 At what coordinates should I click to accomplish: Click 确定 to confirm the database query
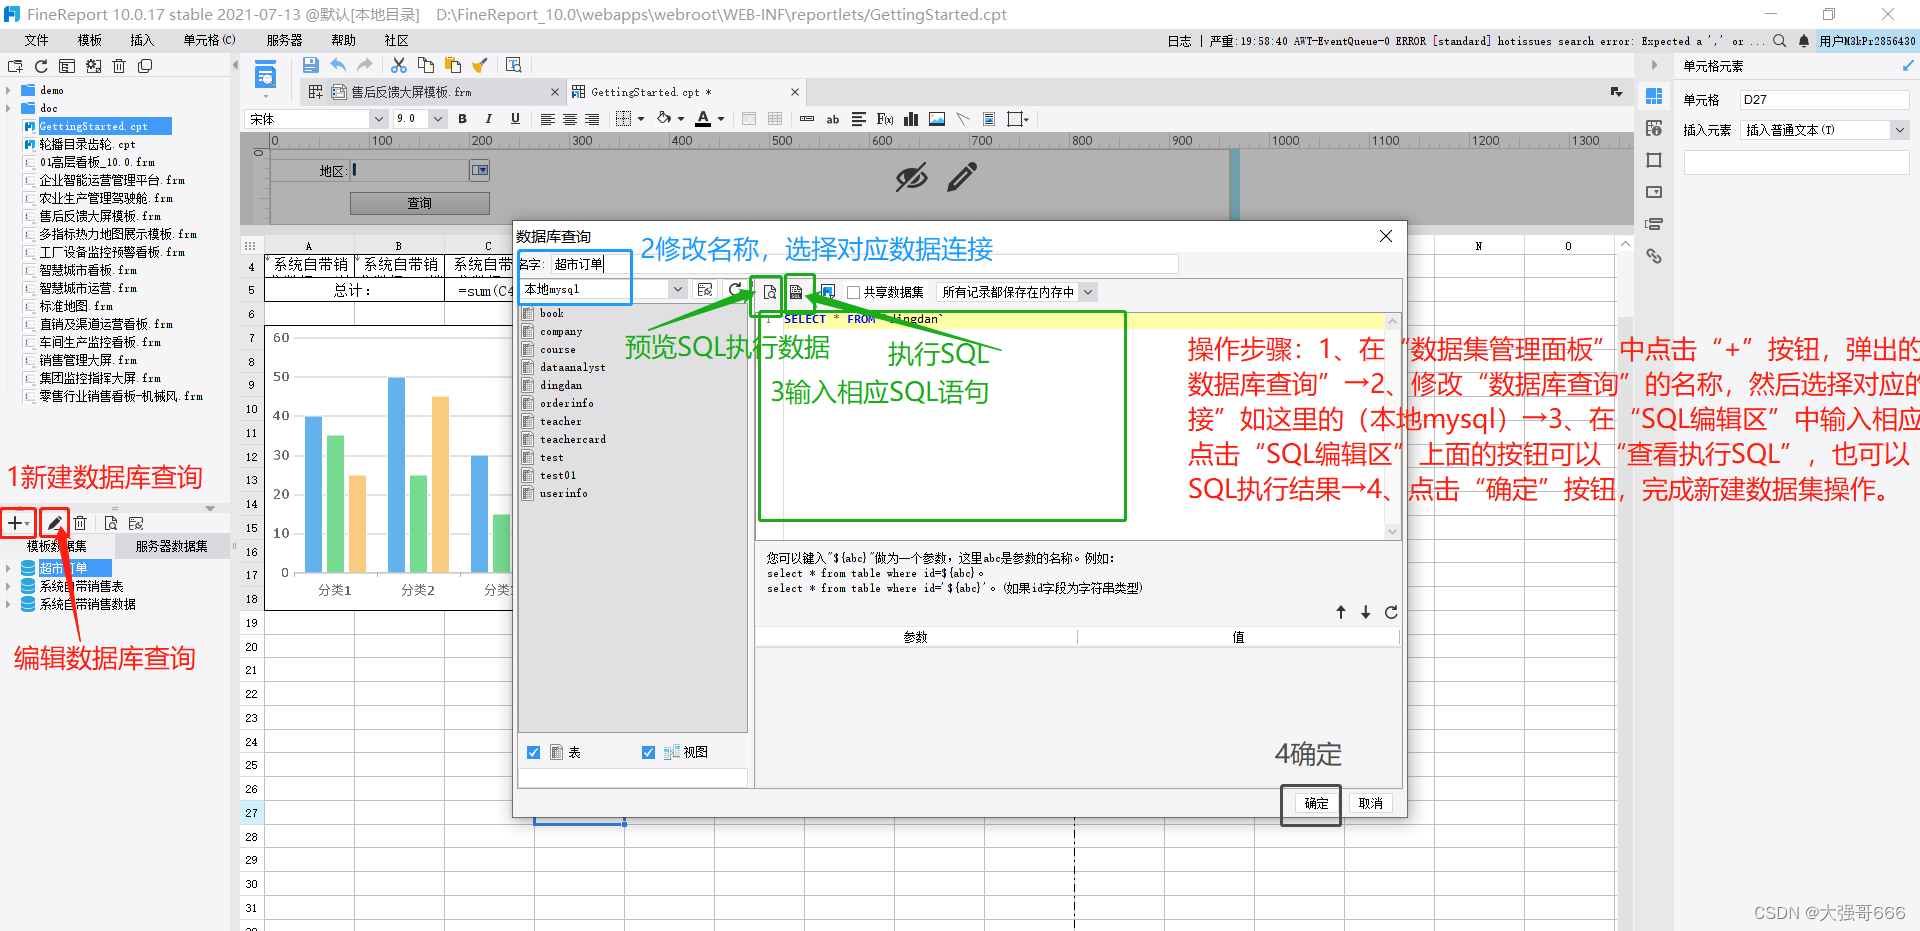click(1316, 803)
